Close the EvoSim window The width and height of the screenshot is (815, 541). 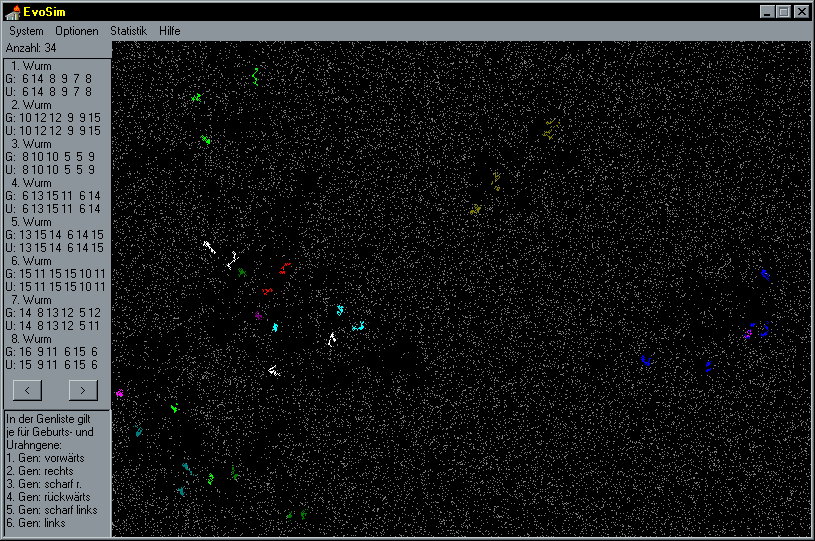click(x=801, y=11)
